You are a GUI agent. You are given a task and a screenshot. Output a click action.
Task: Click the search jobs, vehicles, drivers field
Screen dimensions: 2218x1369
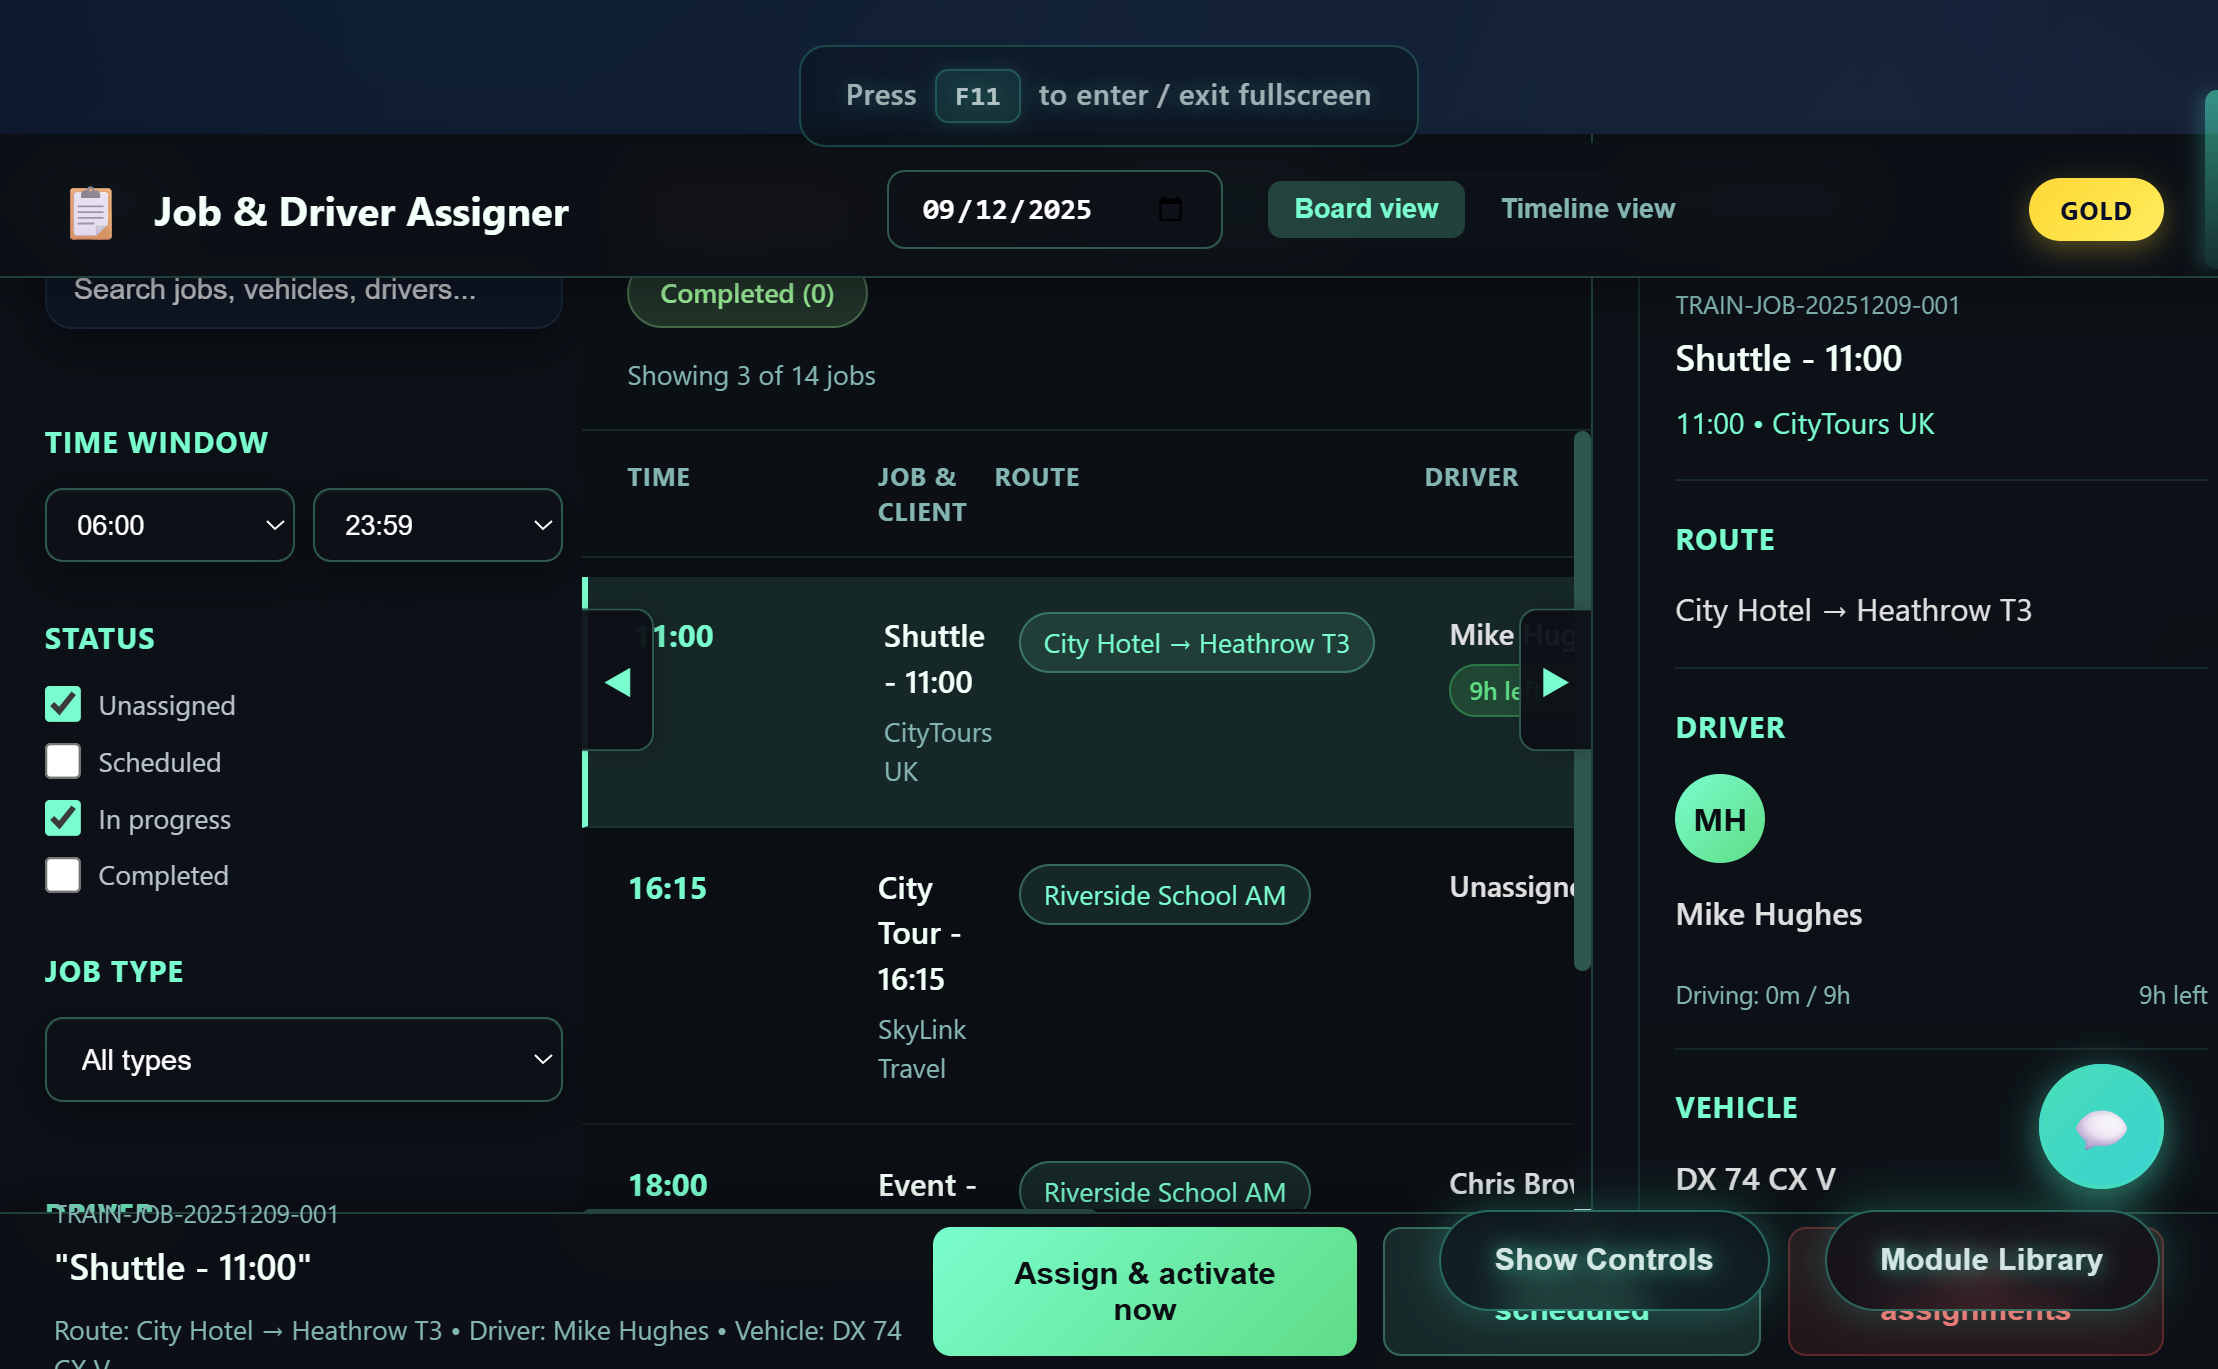pos(304,291)
